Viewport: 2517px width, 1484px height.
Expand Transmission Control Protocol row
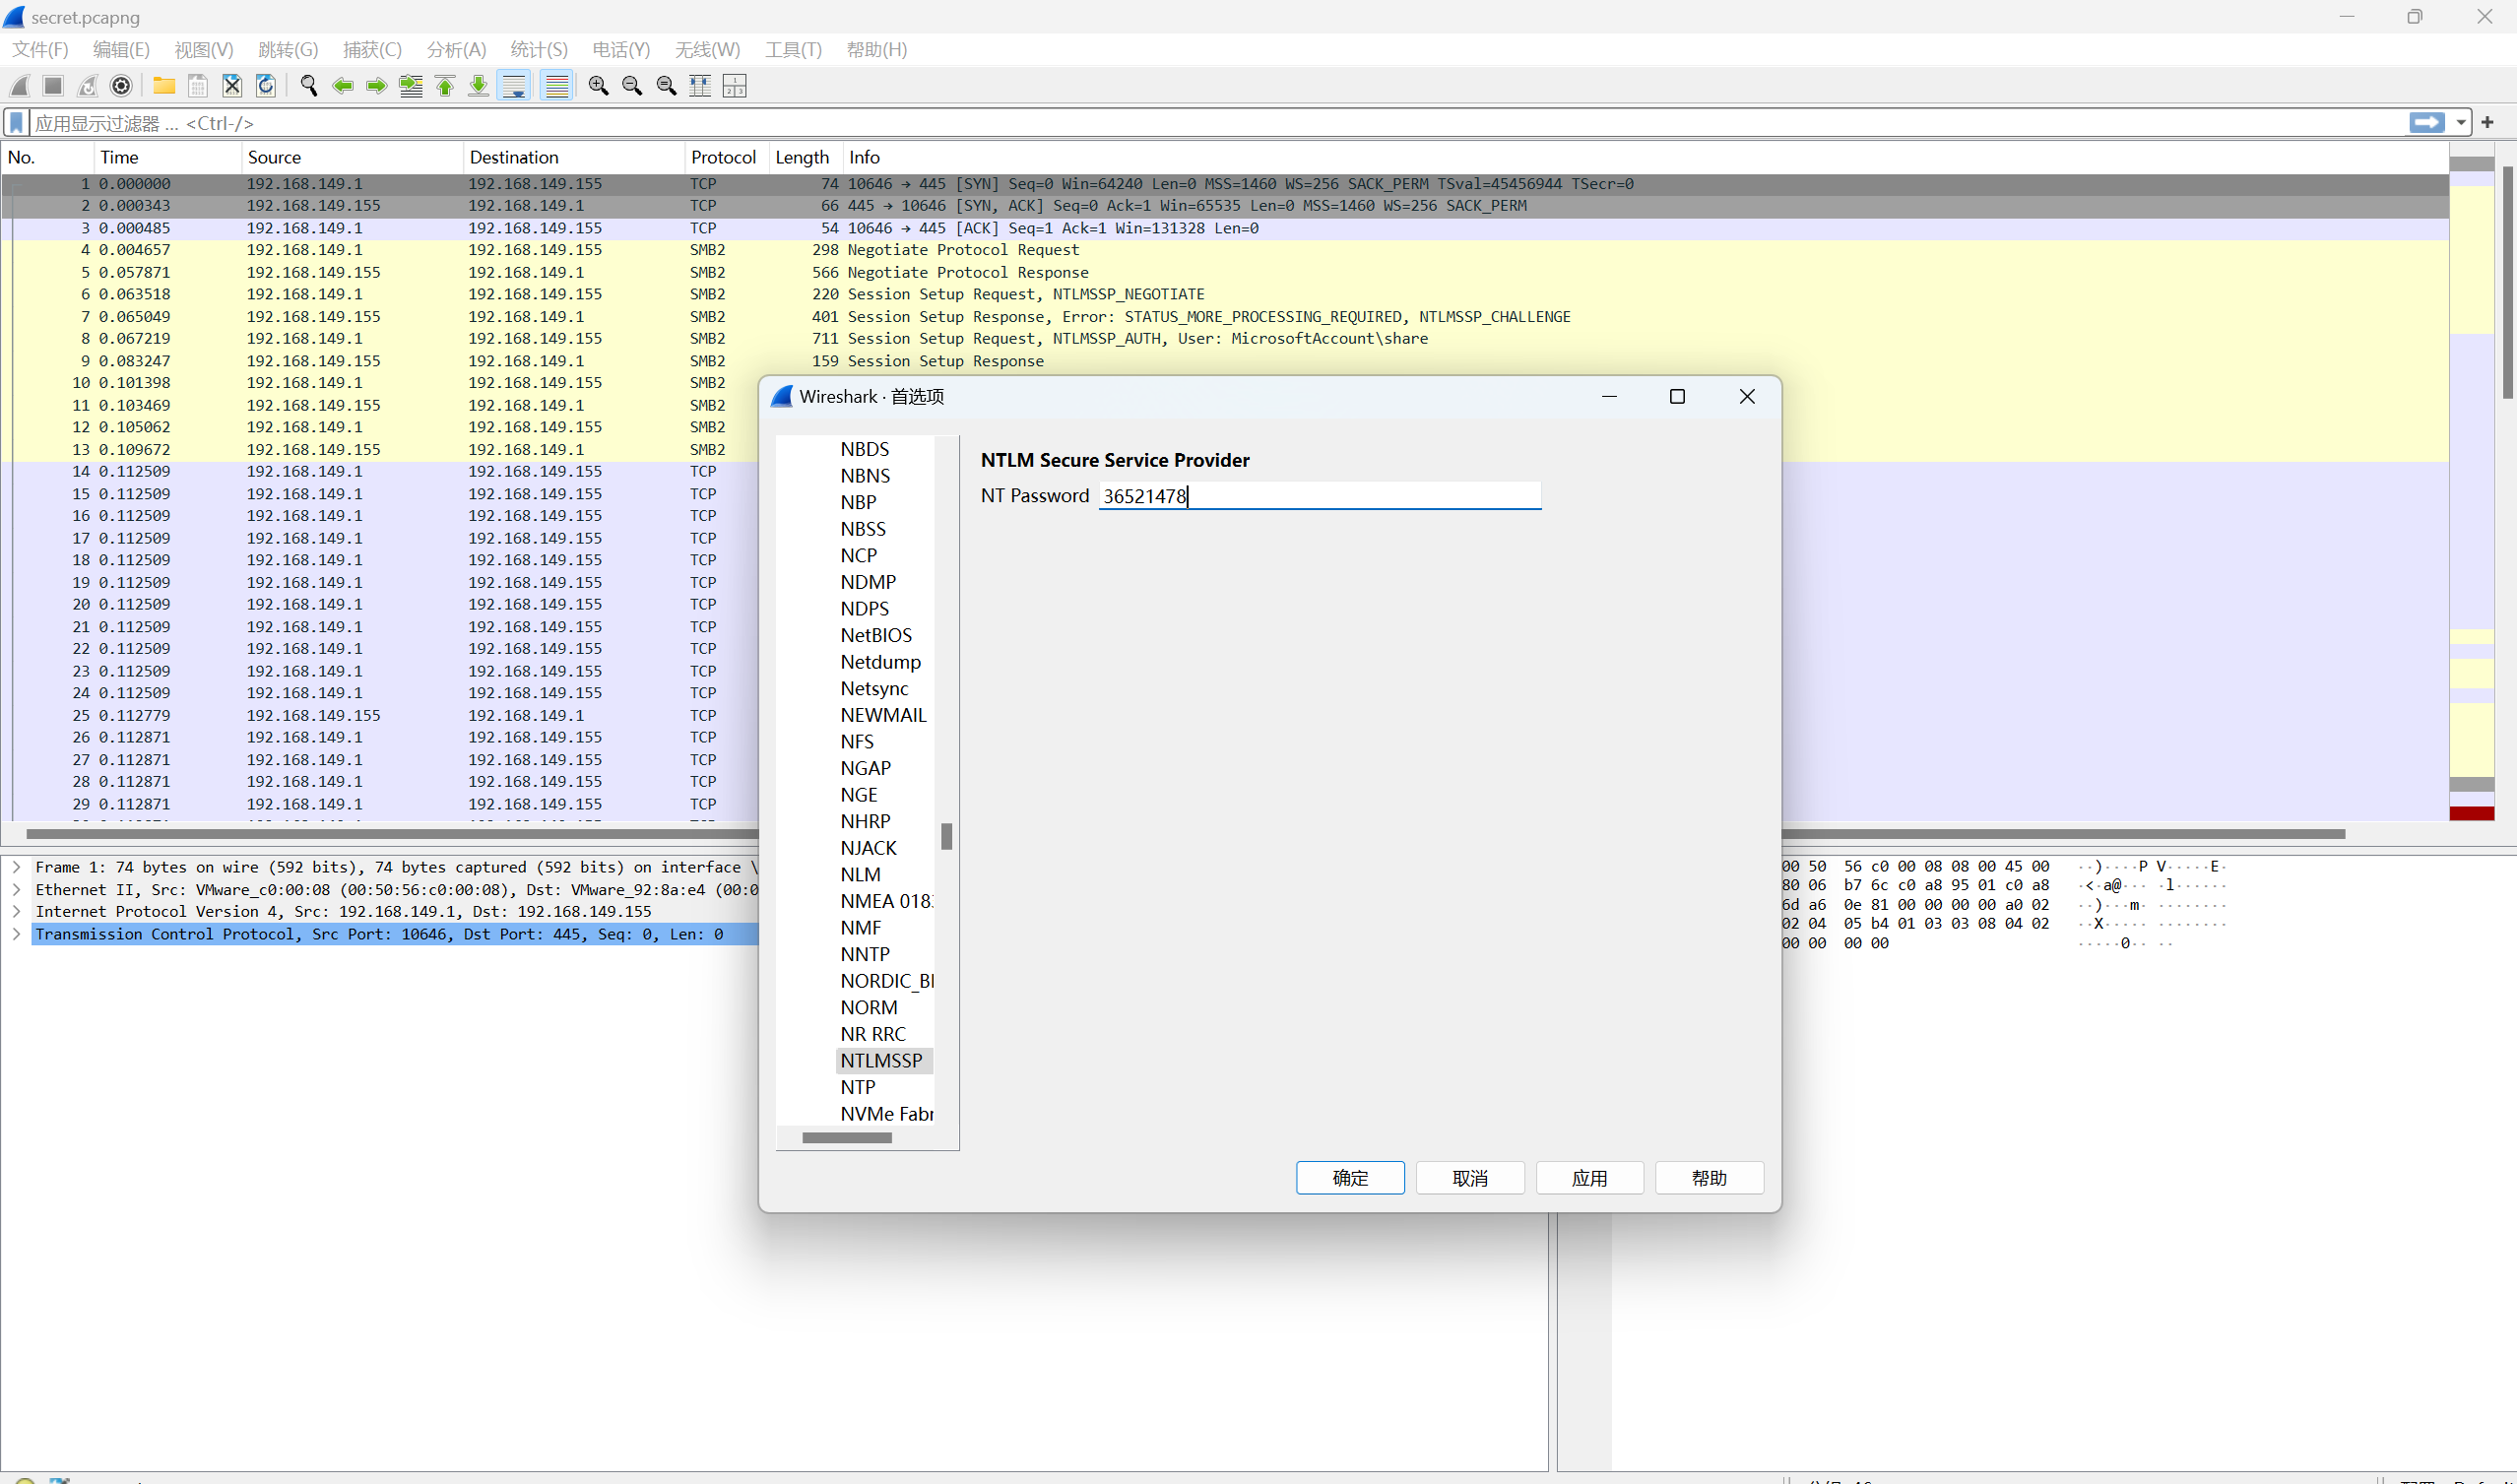click(x=16, y=934)
